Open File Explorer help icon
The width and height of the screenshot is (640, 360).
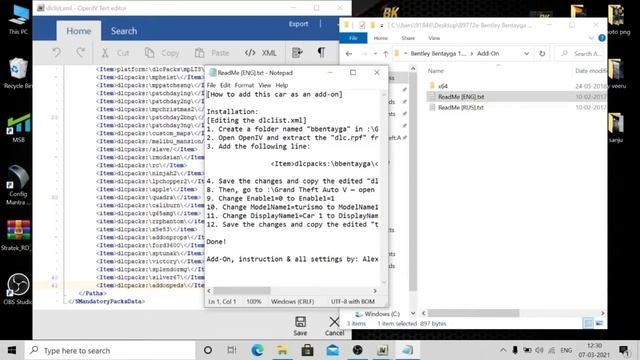click(602, 38)
